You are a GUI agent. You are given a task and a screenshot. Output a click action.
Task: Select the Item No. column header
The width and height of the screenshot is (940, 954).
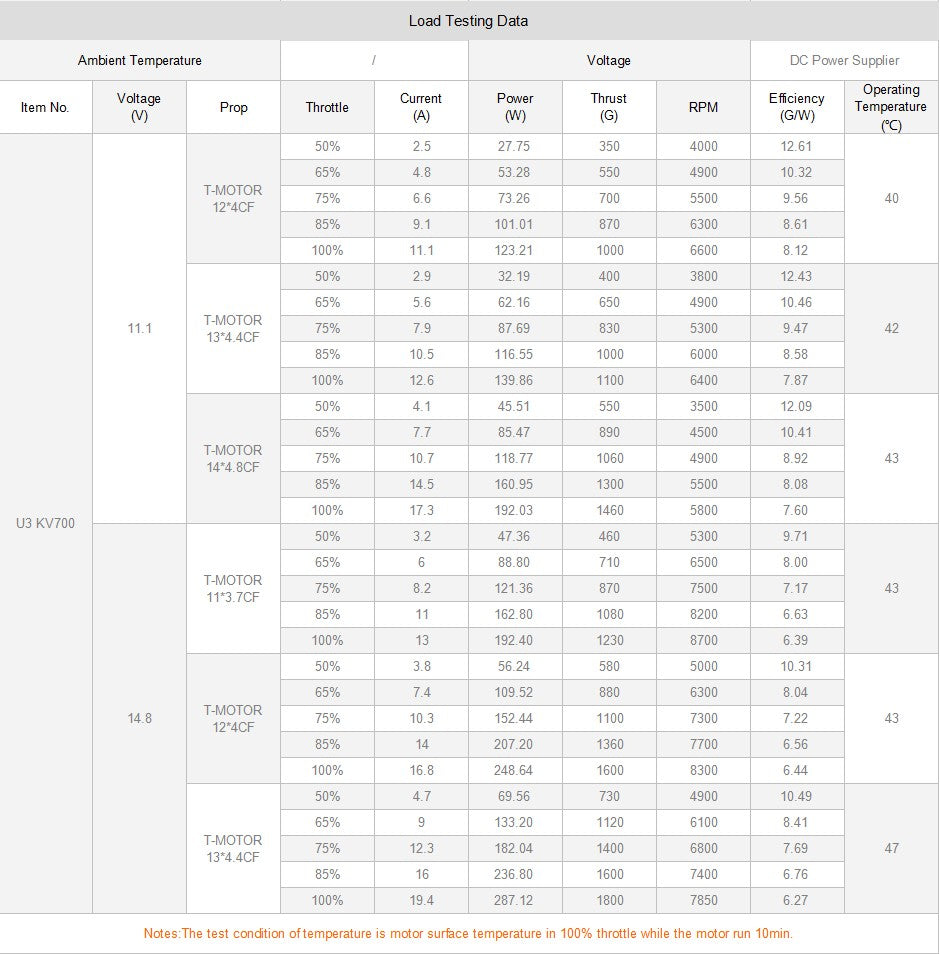coord(45,107)
